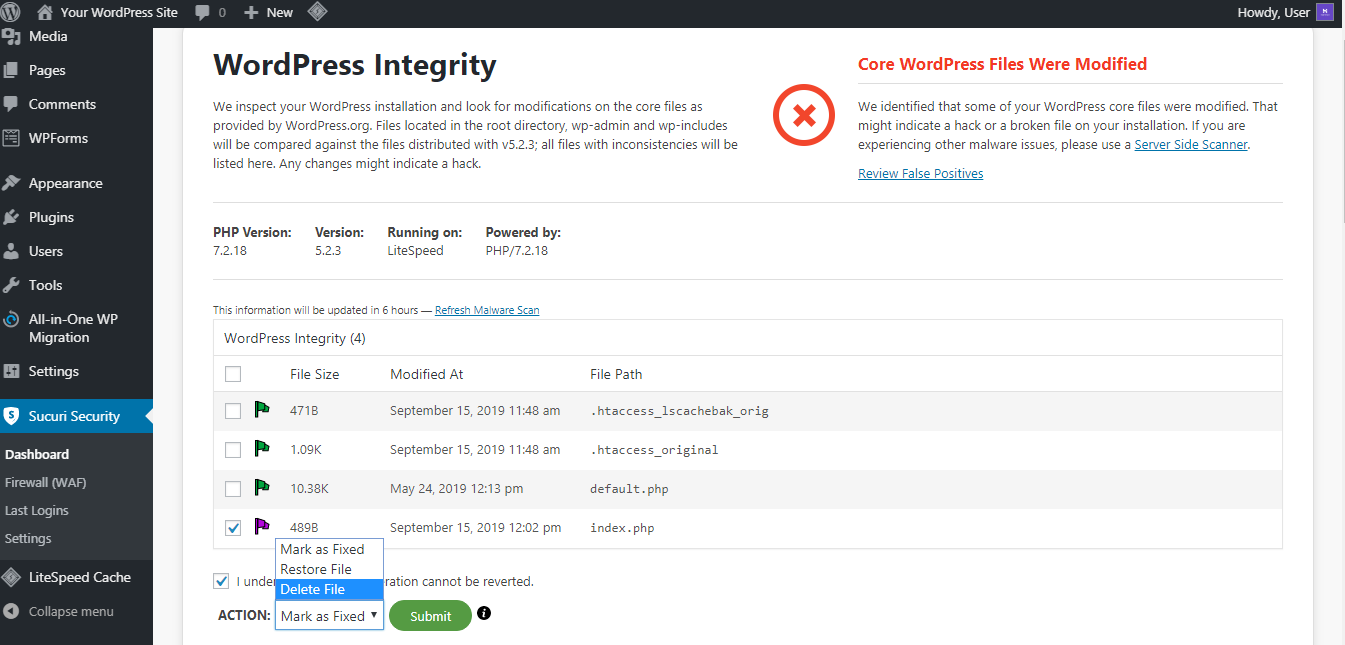Viewport: 1345px width, 645px height.
Task: Toggle the select-all checkbox in table header
Action: [x=233, y=374]
